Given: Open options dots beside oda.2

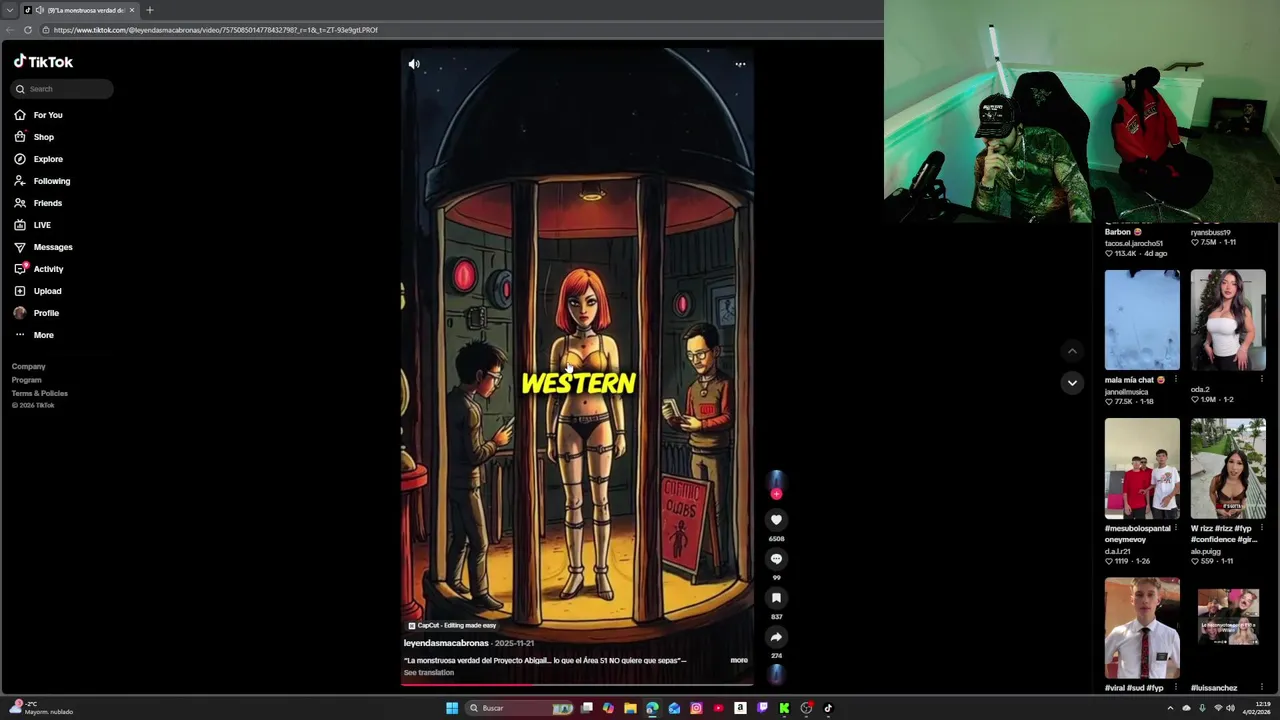Looking at the screenshot, I should [1261, 380].
